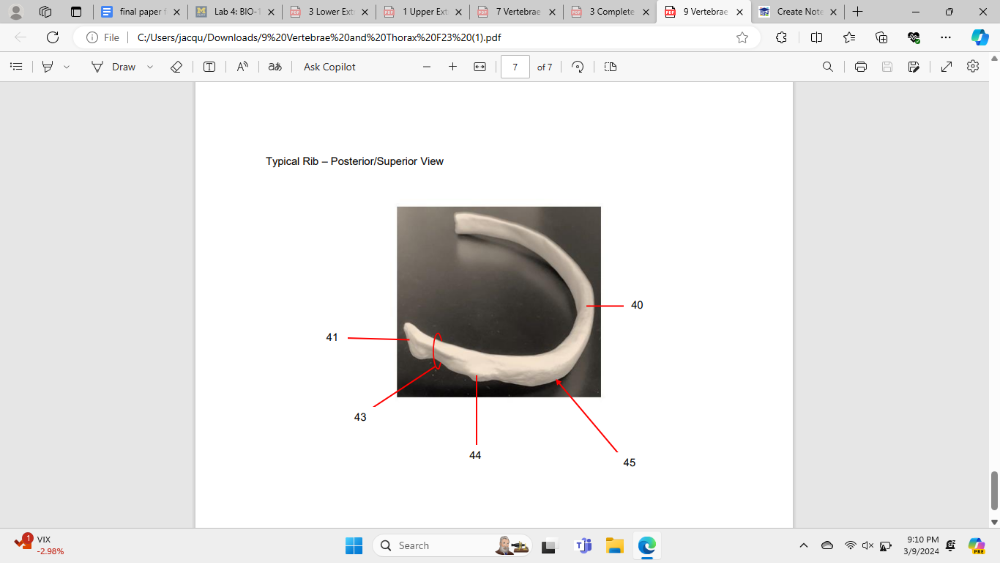This screenshot has height=563, width=1000.
Task: Toggle the Draw tool
Action: (113, 67)
